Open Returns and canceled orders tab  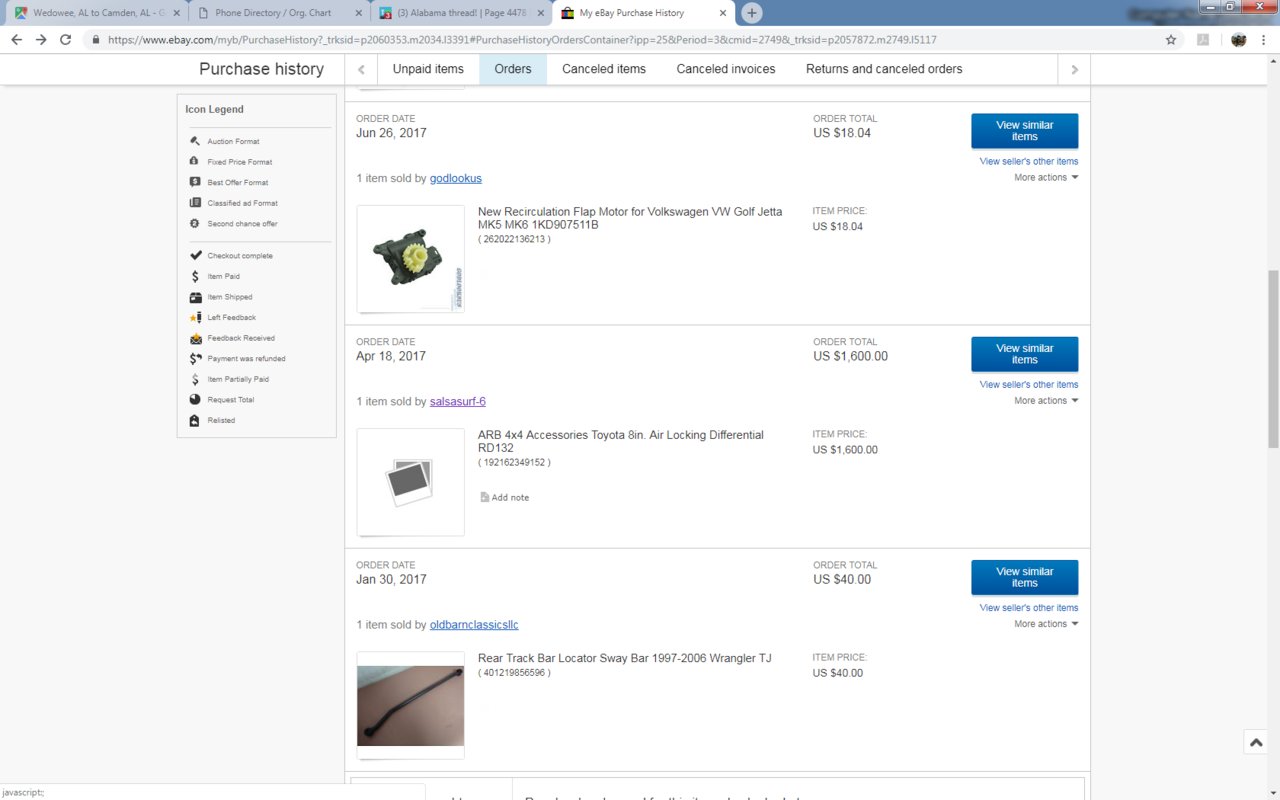884,69
